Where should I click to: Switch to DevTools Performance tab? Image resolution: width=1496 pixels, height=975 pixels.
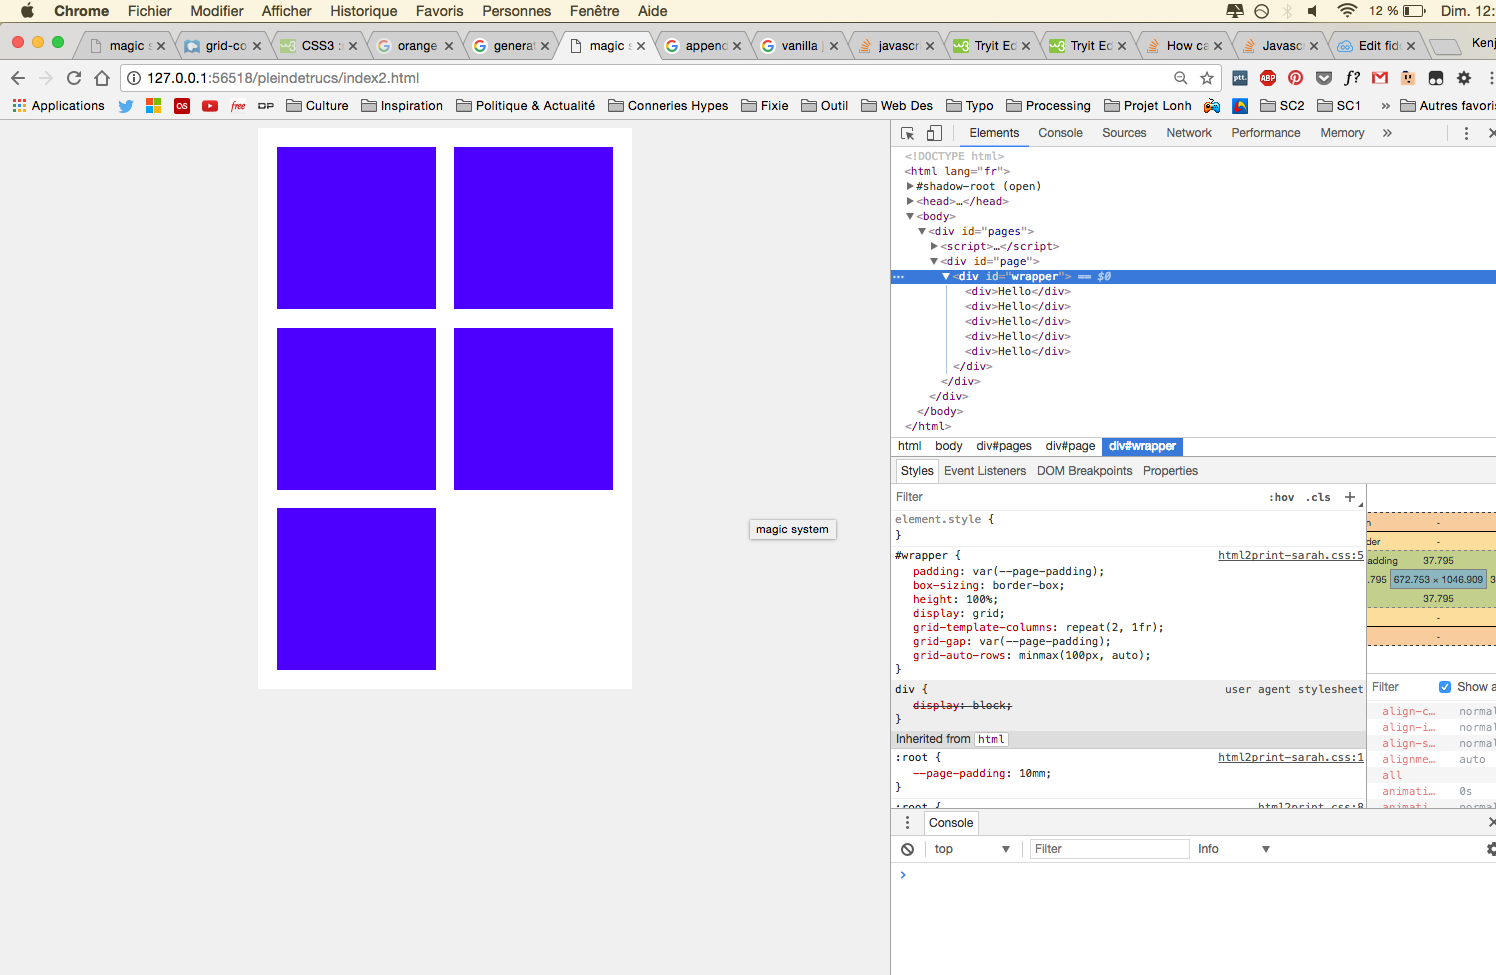click(1266, 133)
